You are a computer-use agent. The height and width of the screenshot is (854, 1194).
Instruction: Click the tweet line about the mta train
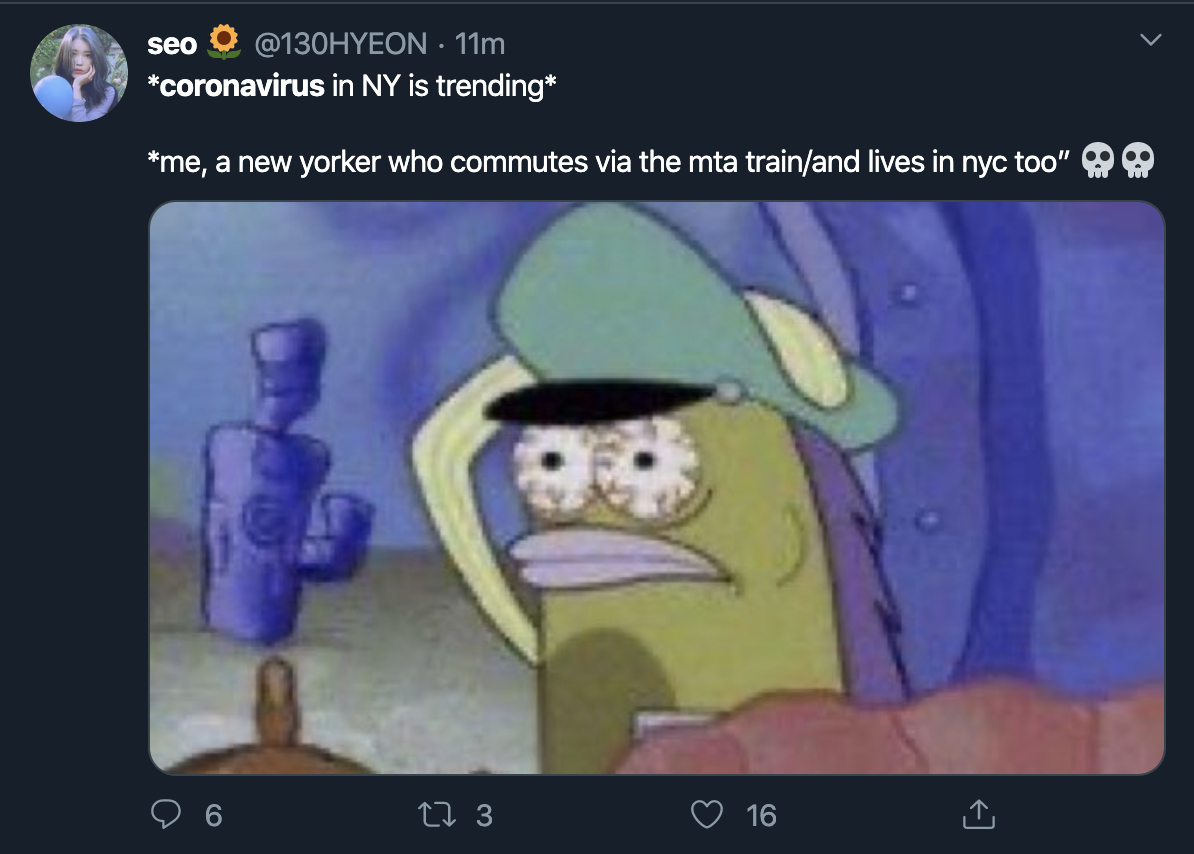pos(608,162)
